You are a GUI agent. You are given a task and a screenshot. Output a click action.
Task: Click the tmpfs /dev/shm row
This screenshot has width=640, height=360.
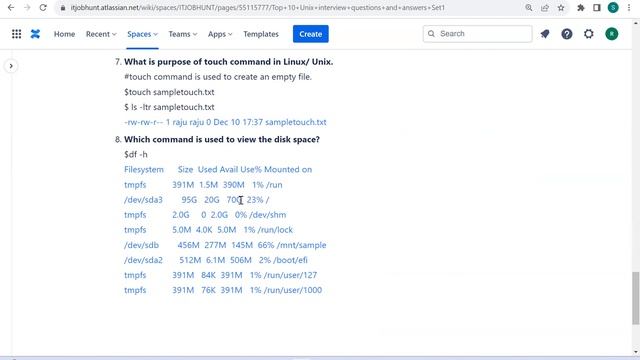click(x=205, y=215)
